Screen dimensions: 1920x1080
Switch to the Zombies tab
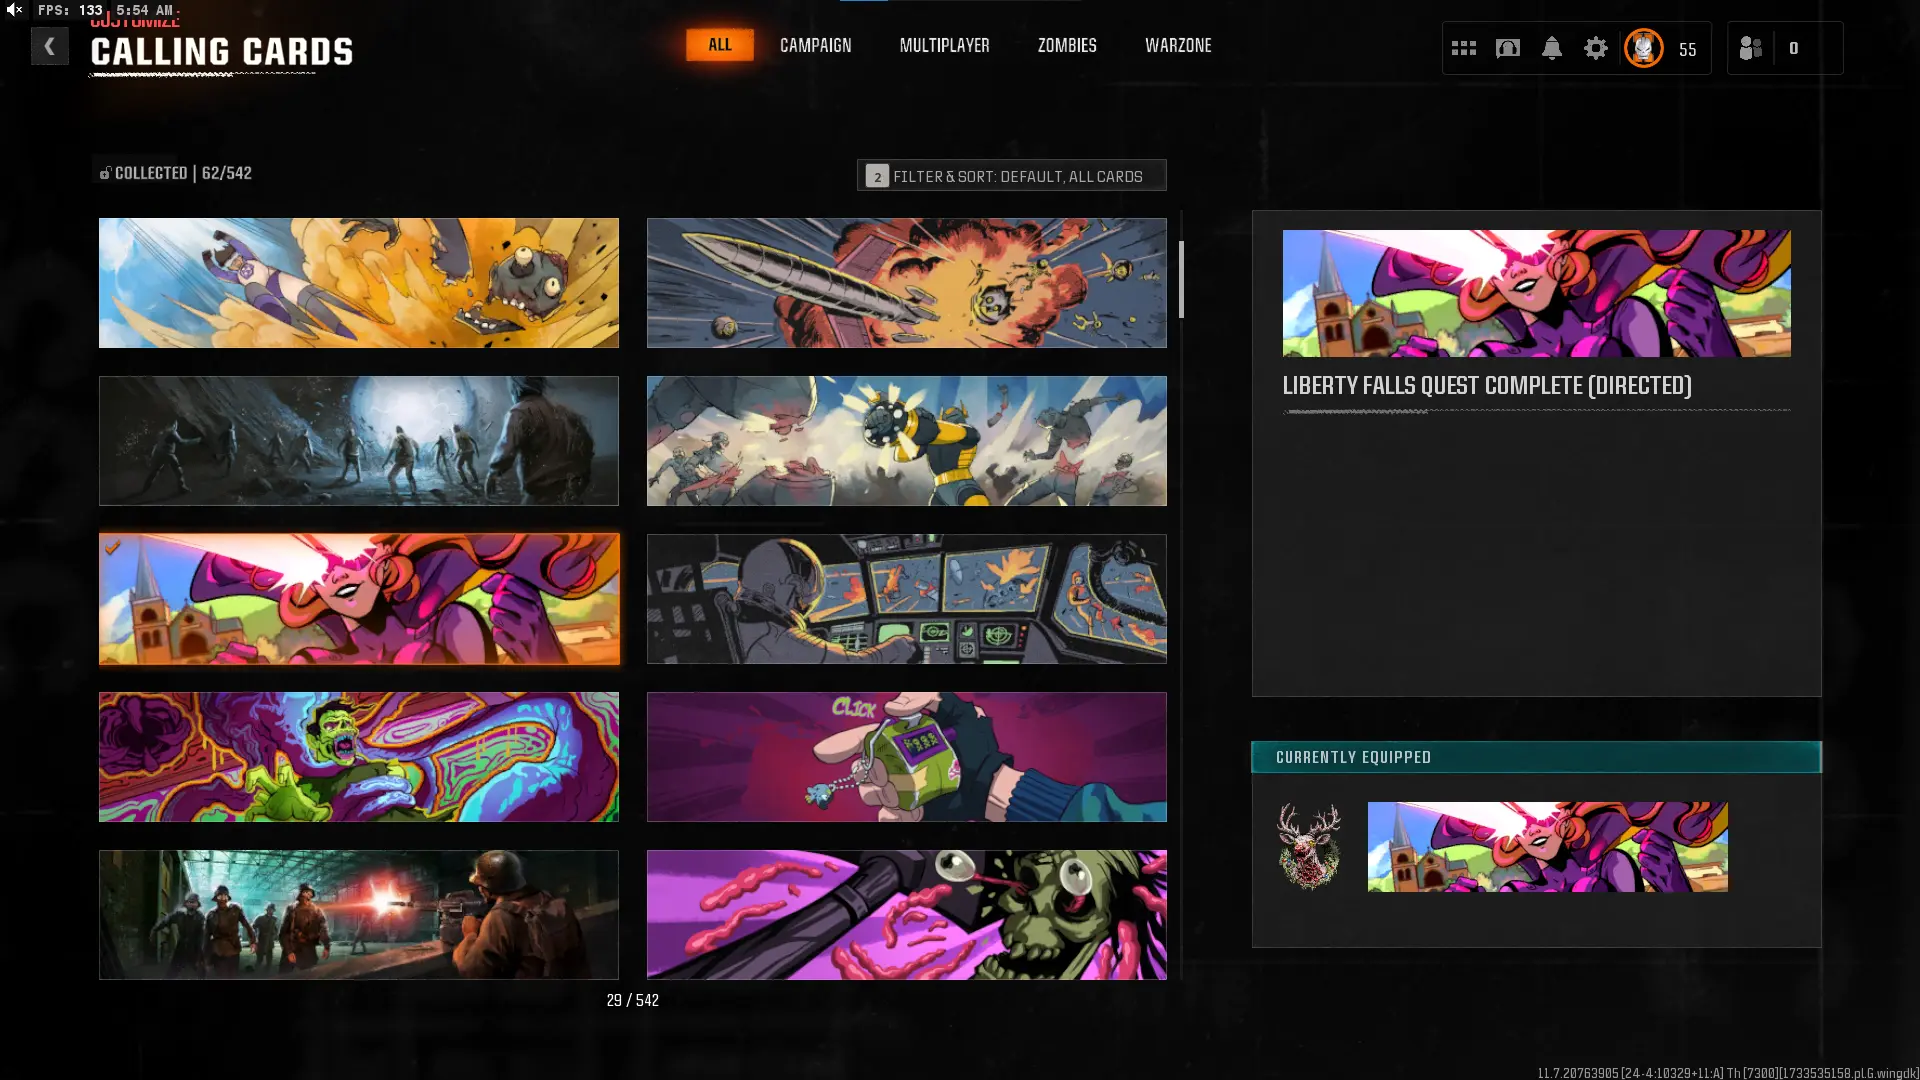click(x=1067, y=46)
